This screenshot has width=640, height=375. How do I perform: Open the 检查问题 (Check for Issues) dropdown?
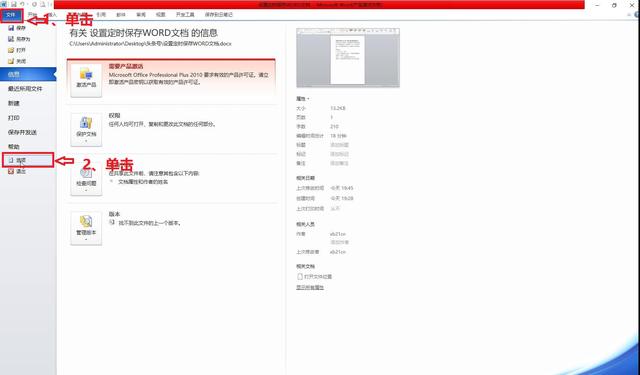click(86, 180)
